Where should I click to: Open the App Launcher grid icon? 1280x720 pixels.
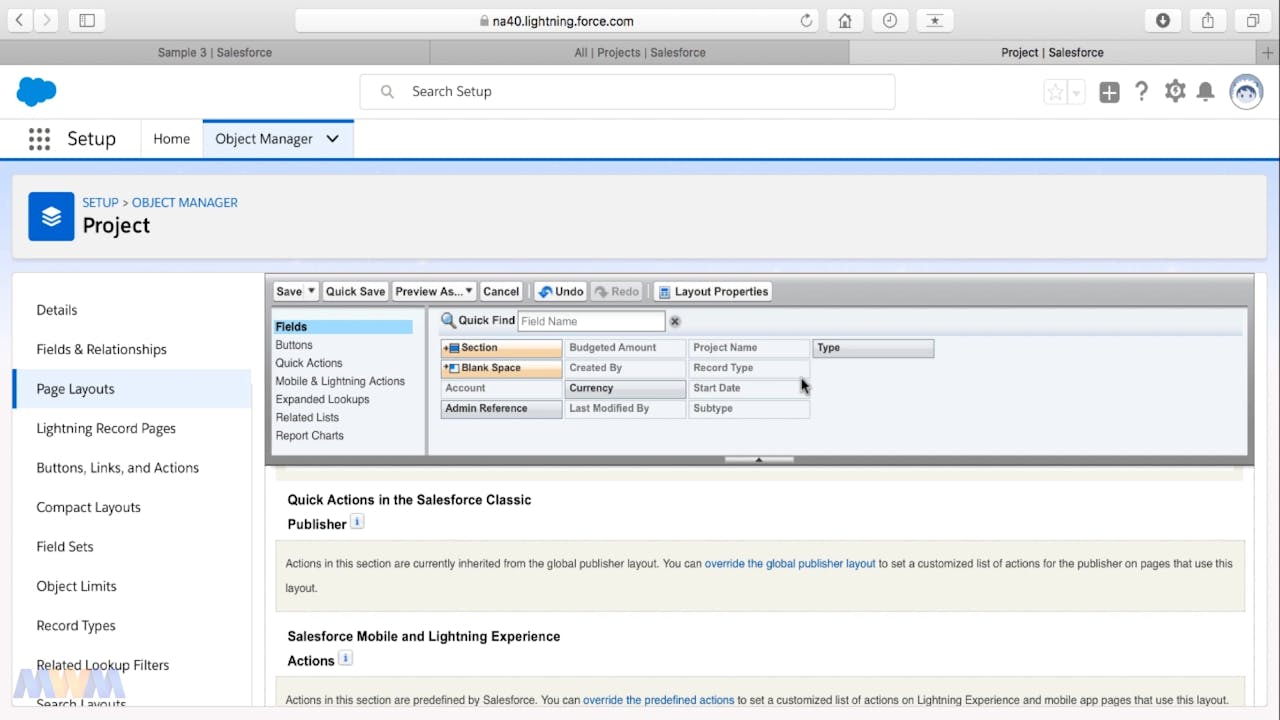point(39,139)
